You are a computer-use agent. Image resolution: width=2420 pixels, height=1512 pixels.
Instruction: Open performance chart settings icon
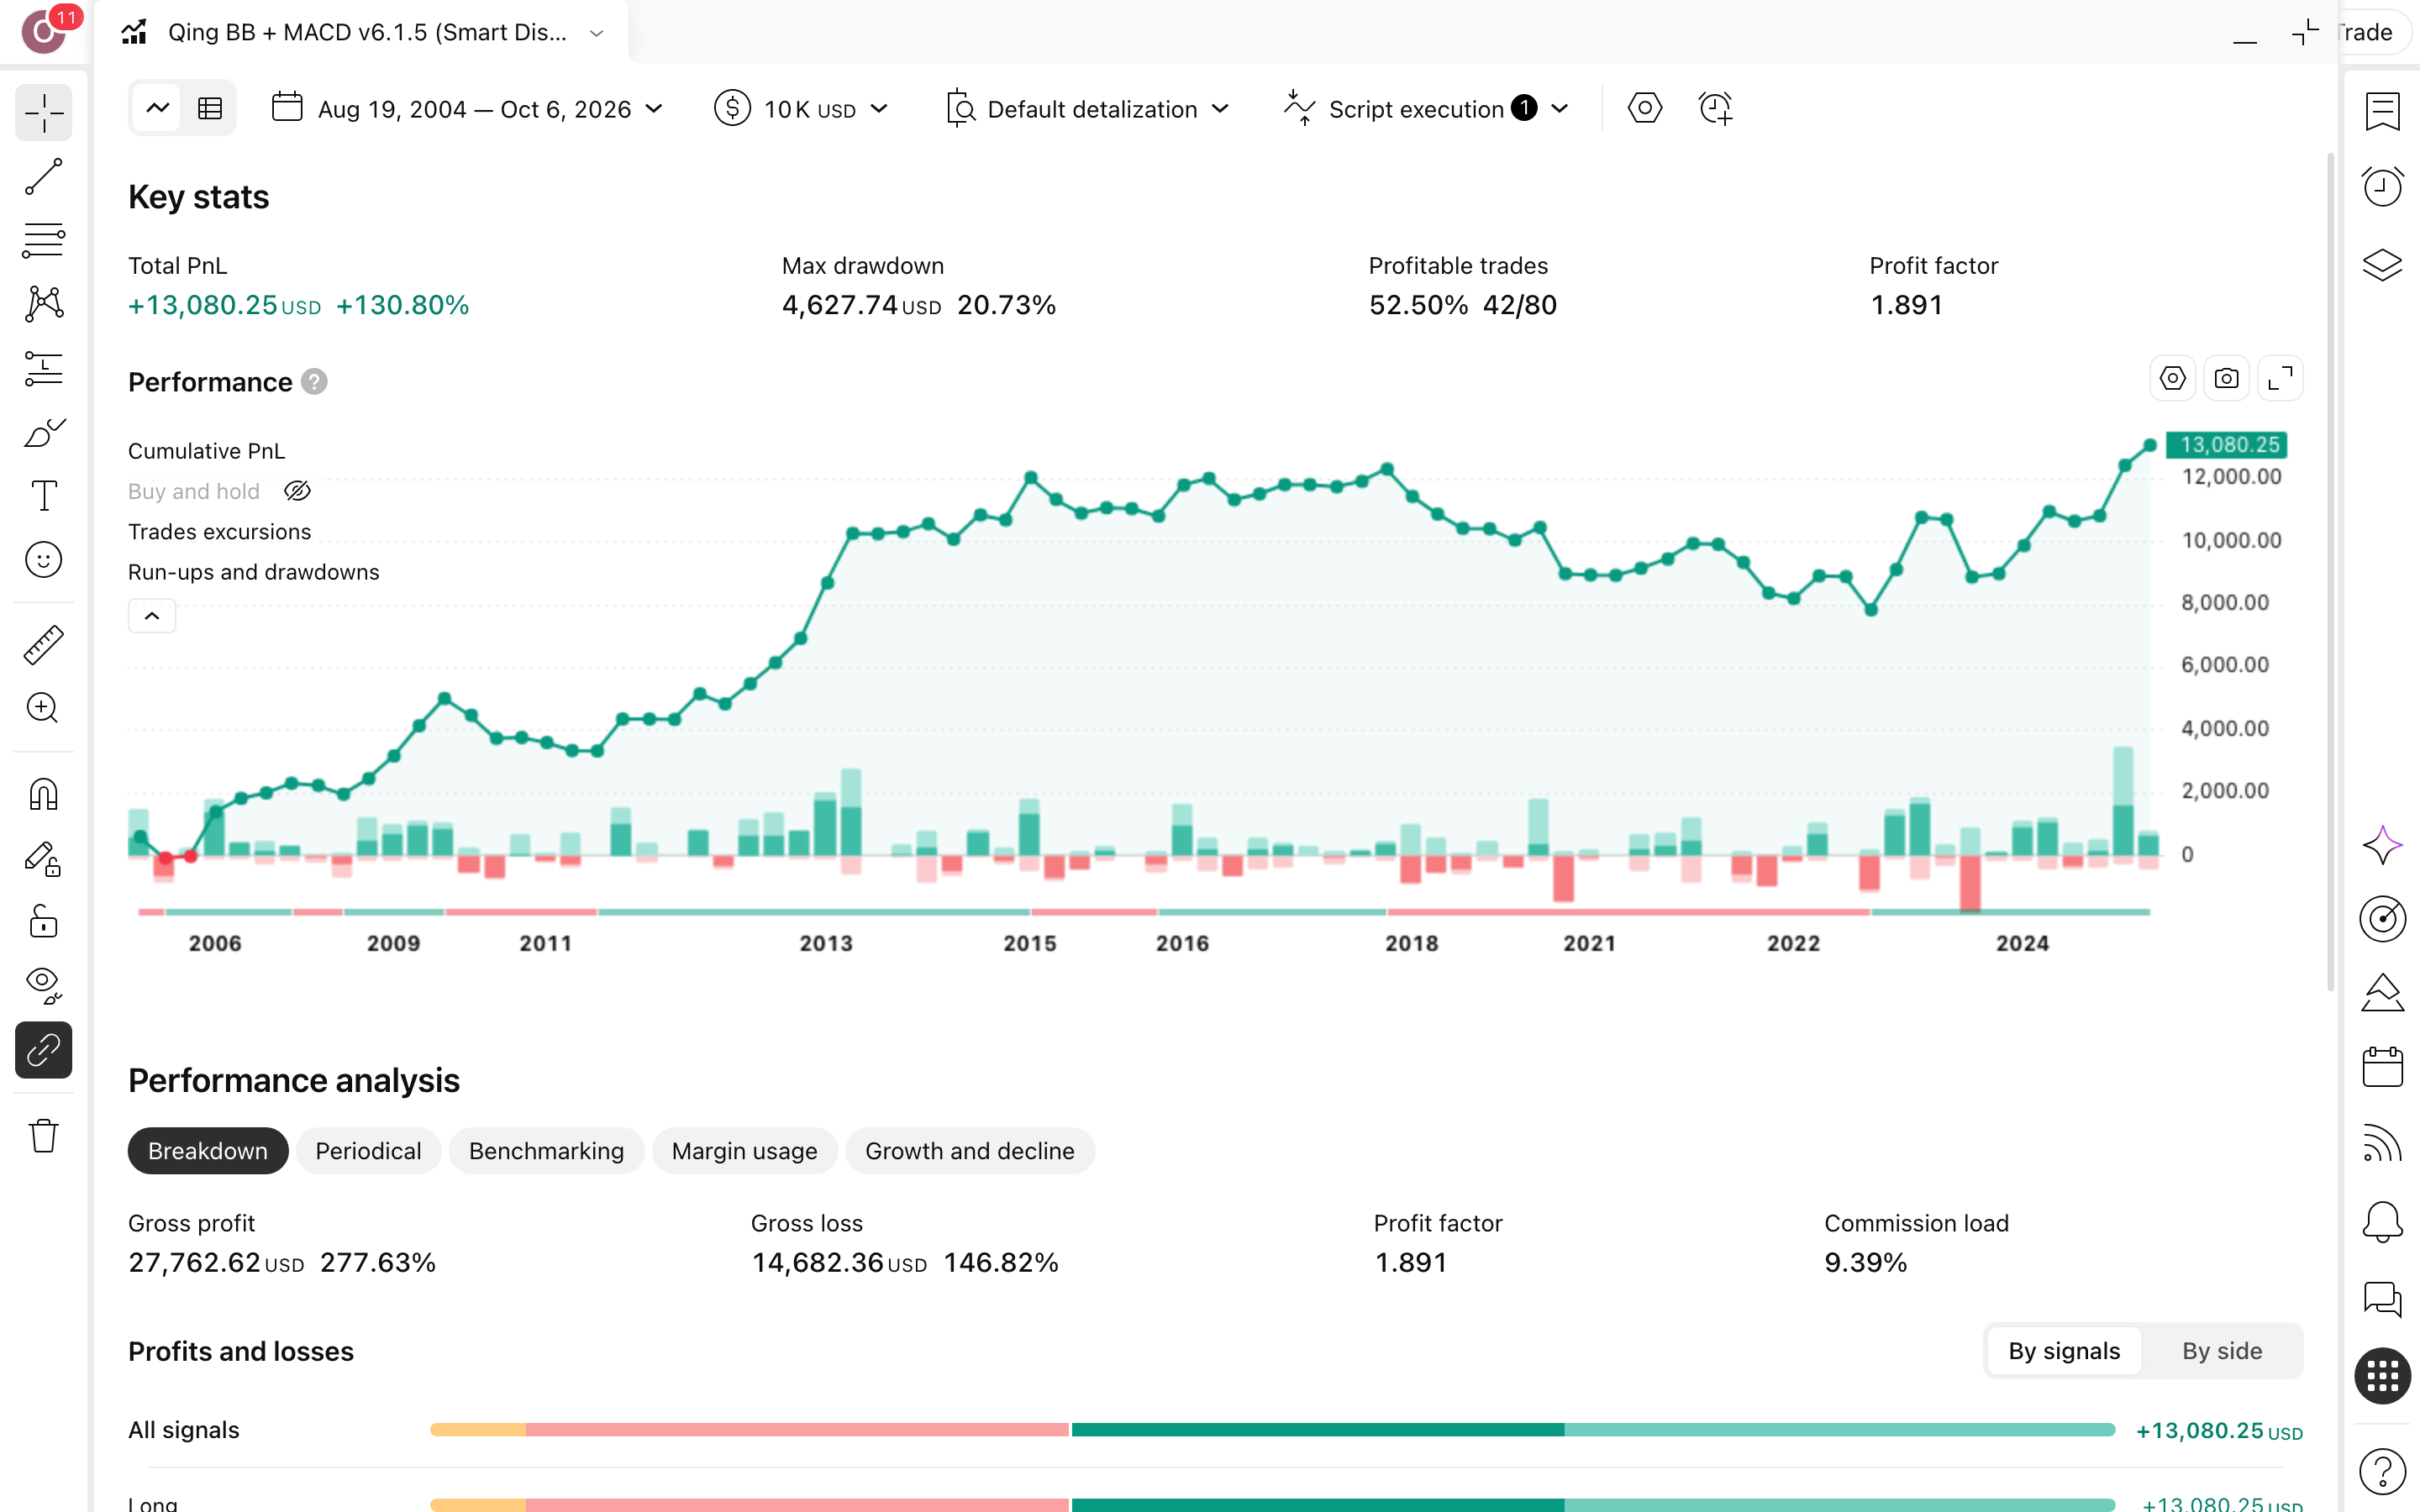point(2172,379)
